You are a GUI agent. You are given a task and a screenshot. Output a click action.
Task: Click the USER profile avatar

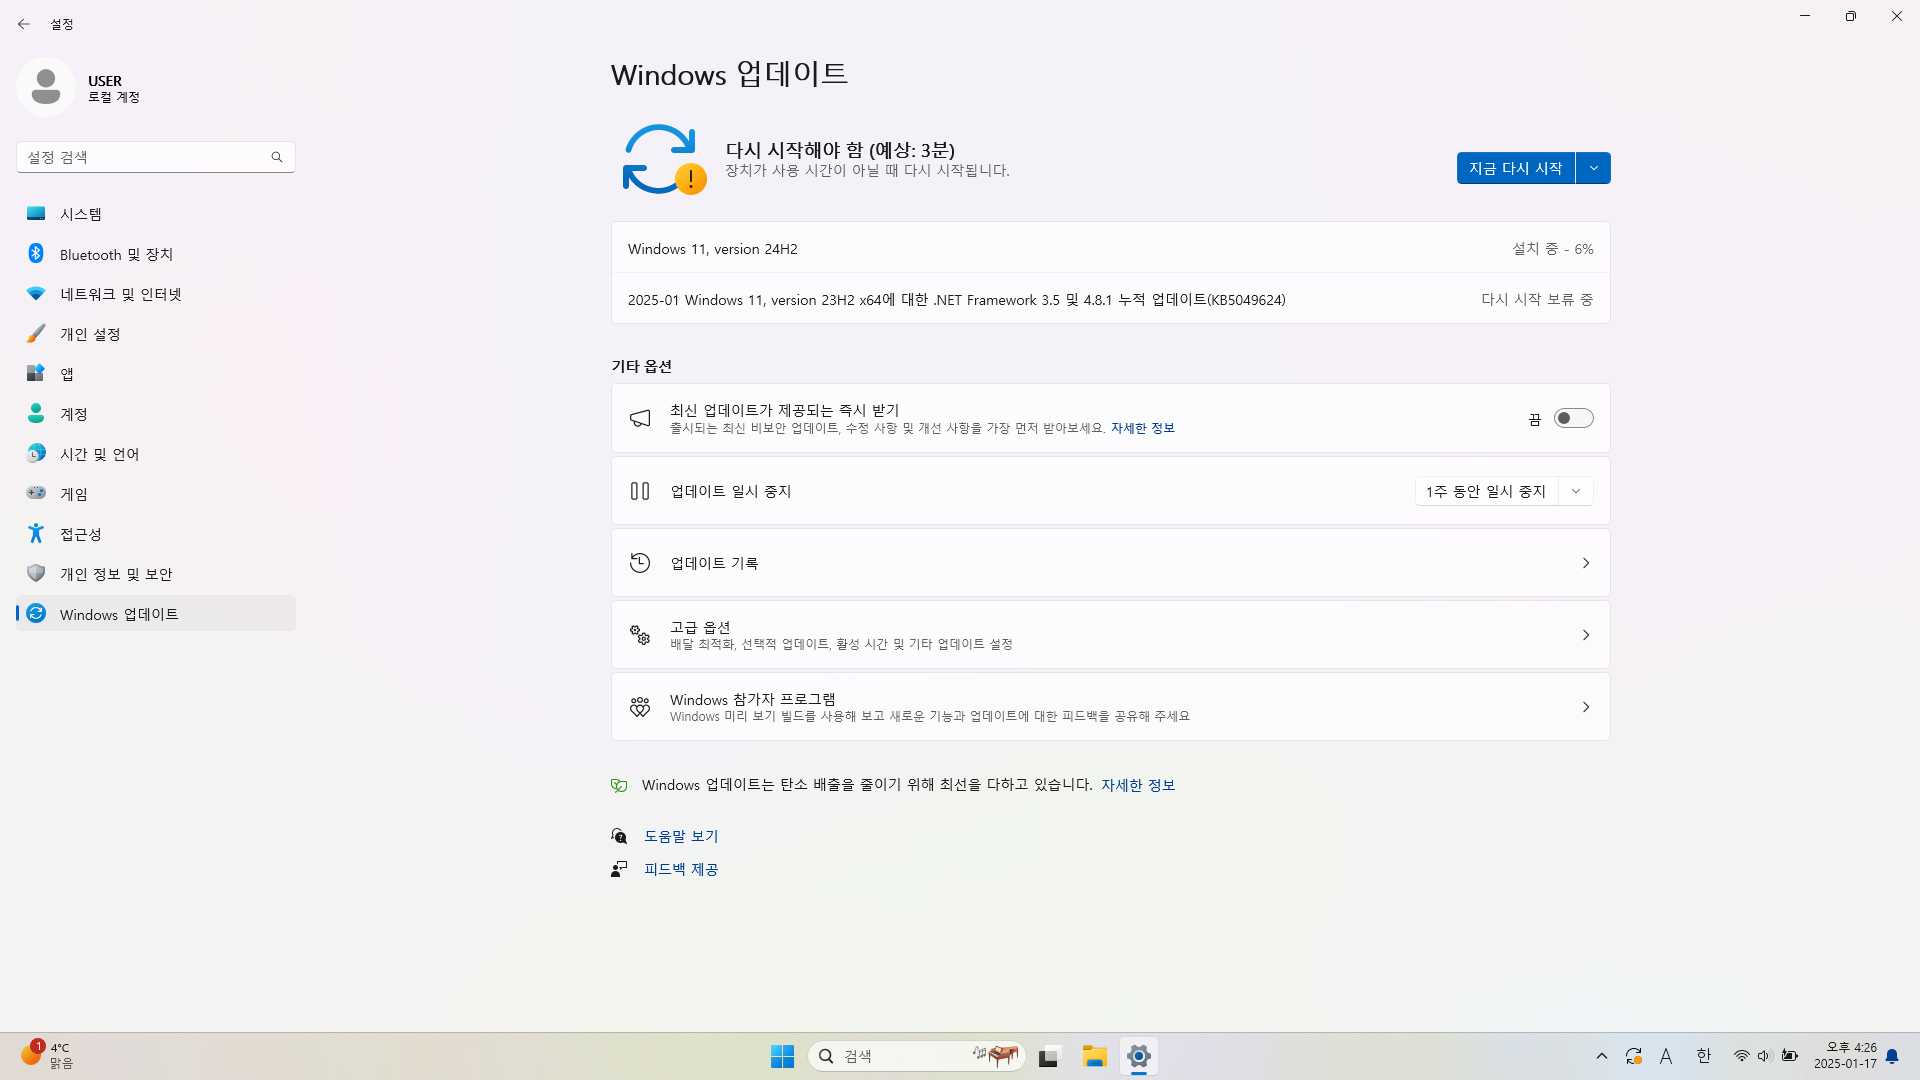[x=46, y=87]
